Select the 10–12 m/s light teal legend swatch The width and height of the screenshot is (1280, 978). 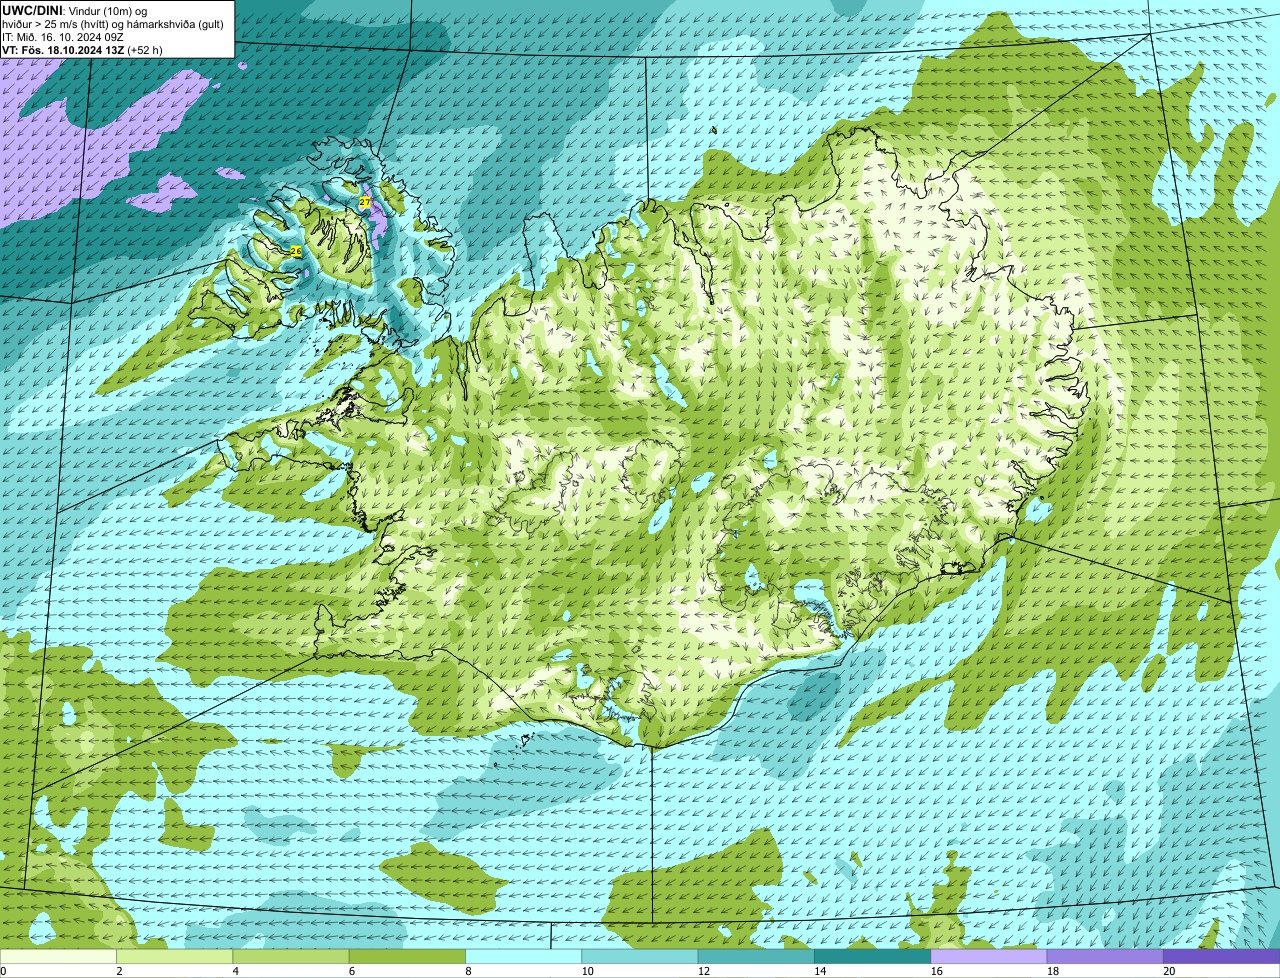point(640,956)
